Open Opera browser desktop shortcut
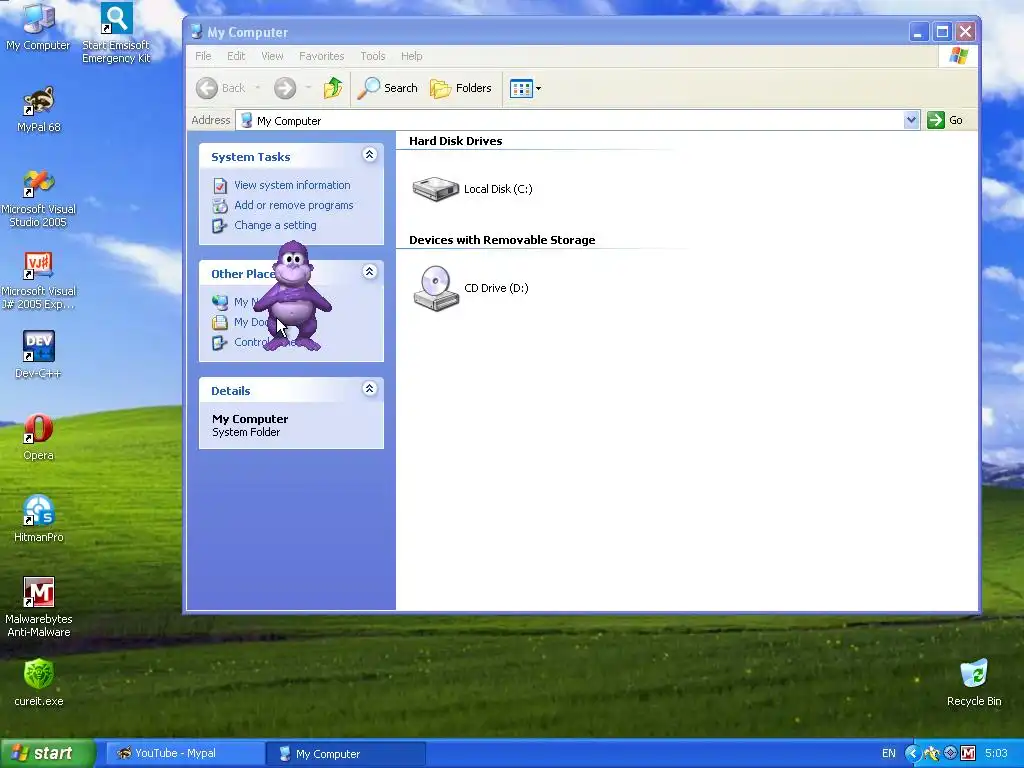Screen dimensions: 1024x768 coord(39,437)
